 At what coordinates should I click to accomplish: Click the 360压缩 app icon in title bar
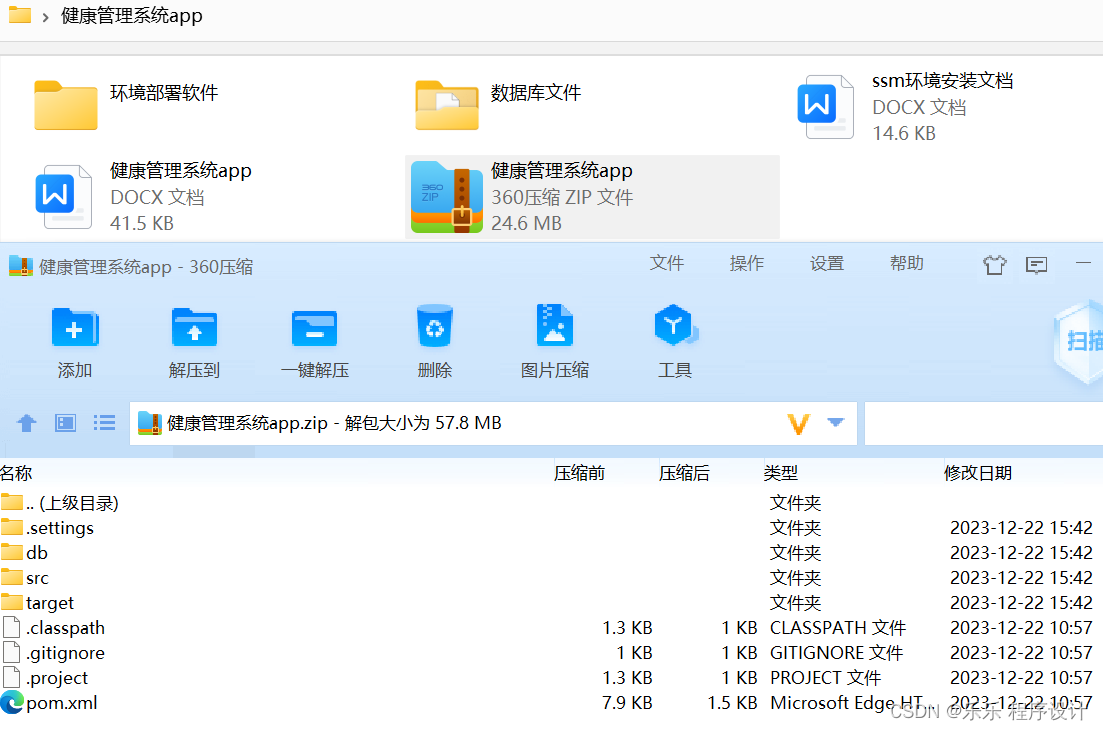(20, 266)
